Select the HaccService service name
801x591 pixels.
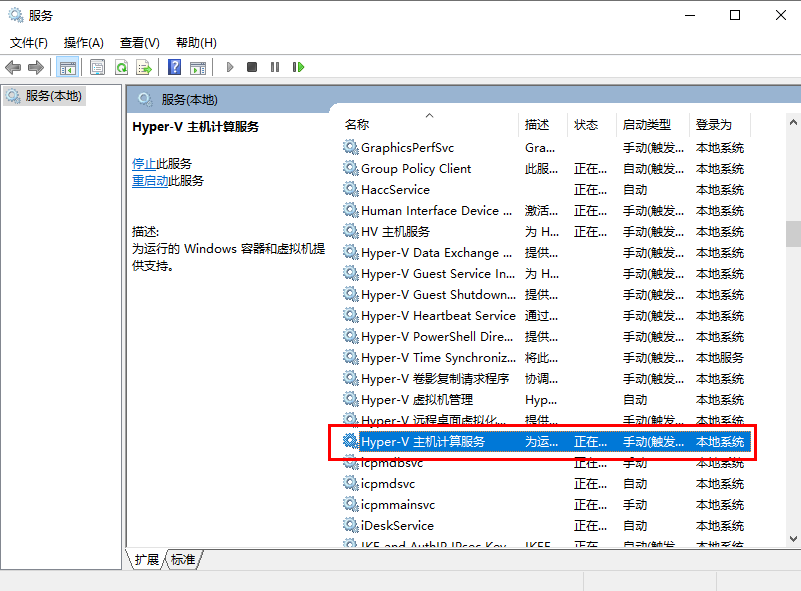[395, 190]
